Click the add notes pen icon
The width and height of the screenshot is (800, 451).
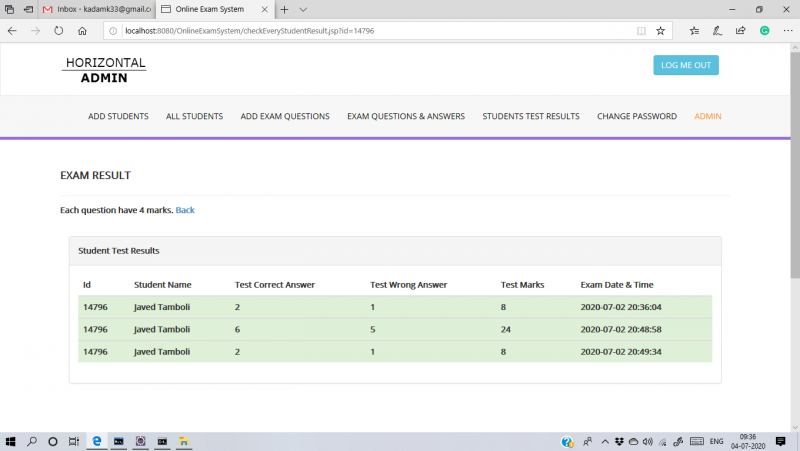click(x=717, y=31)
